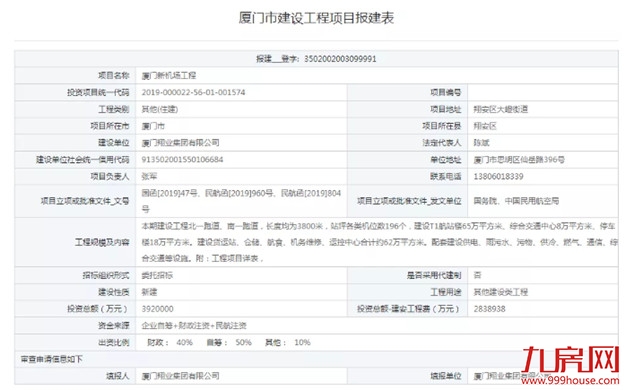Select the value '企业自筹+财政注资+民航注资'
Screen dimensions: 625x390
click(194, 326)
